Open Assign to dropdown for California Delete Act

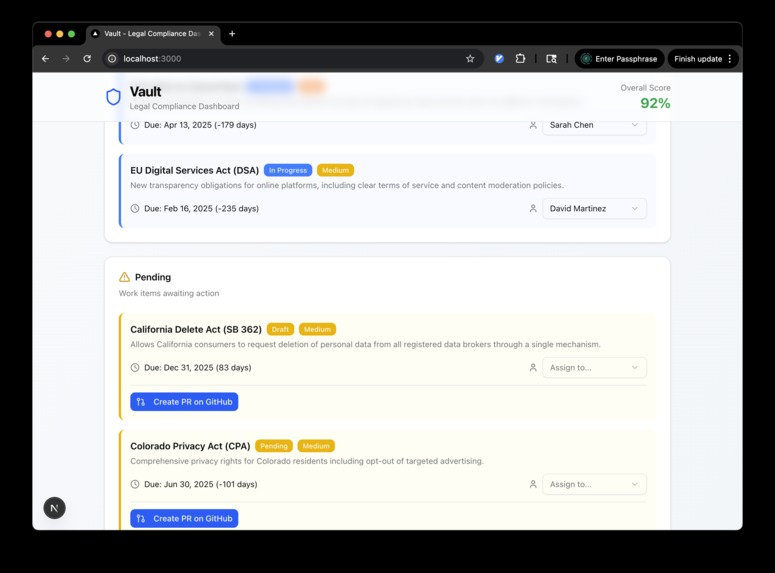pyautogui.click(x=594, y=367)
